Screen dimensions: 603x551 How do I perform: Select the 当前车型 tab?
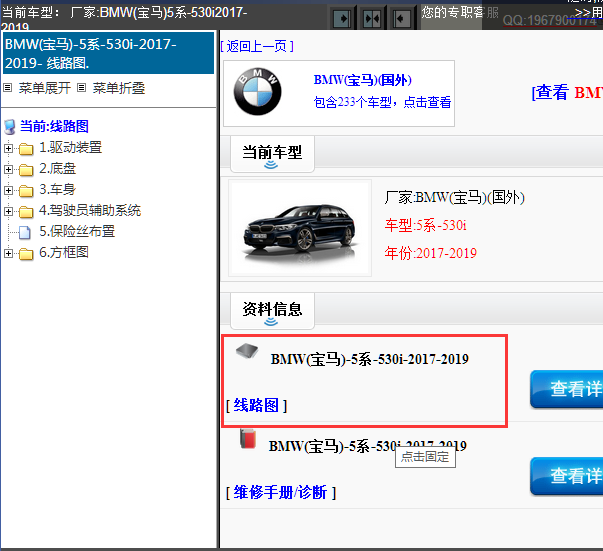272,154
